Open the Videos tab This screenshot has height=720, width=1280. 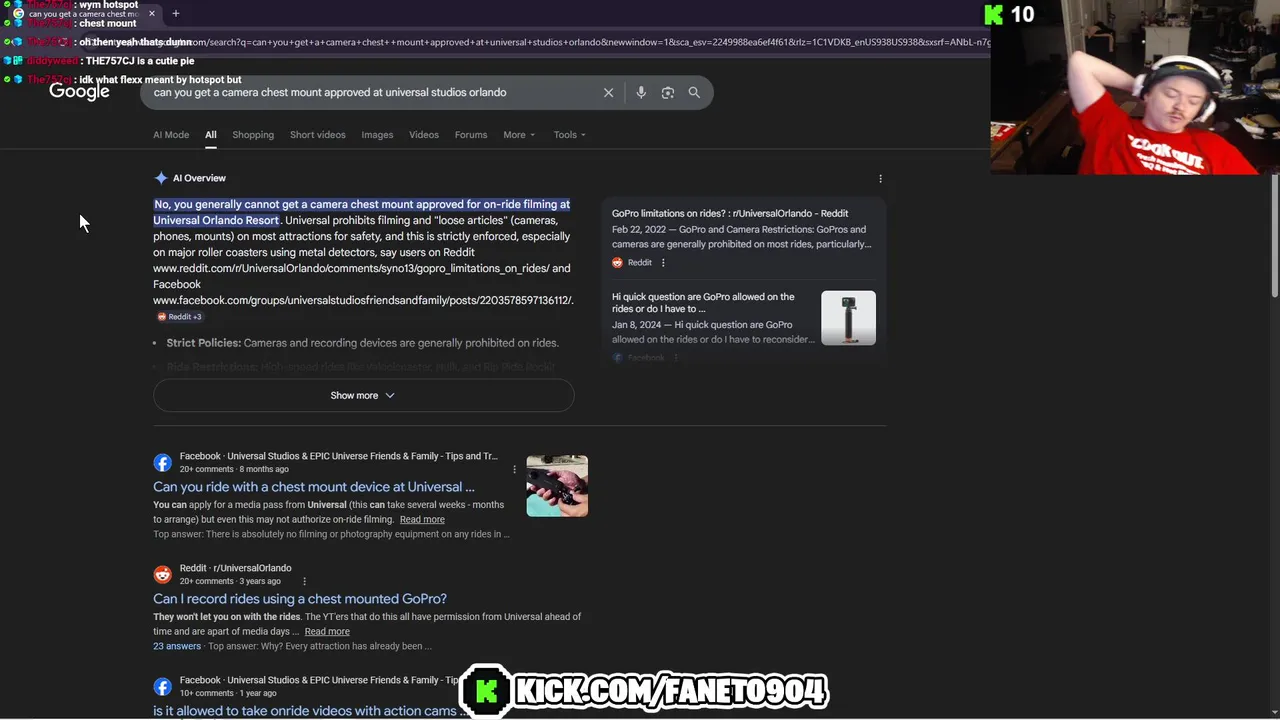(x=424, y=135)
